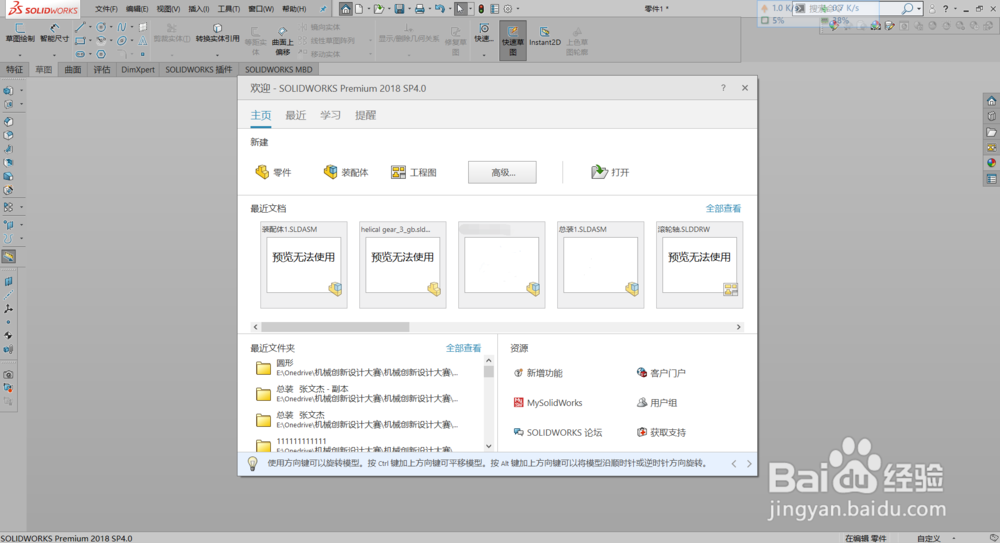Switch to the Recent (最近) tab

295,115
